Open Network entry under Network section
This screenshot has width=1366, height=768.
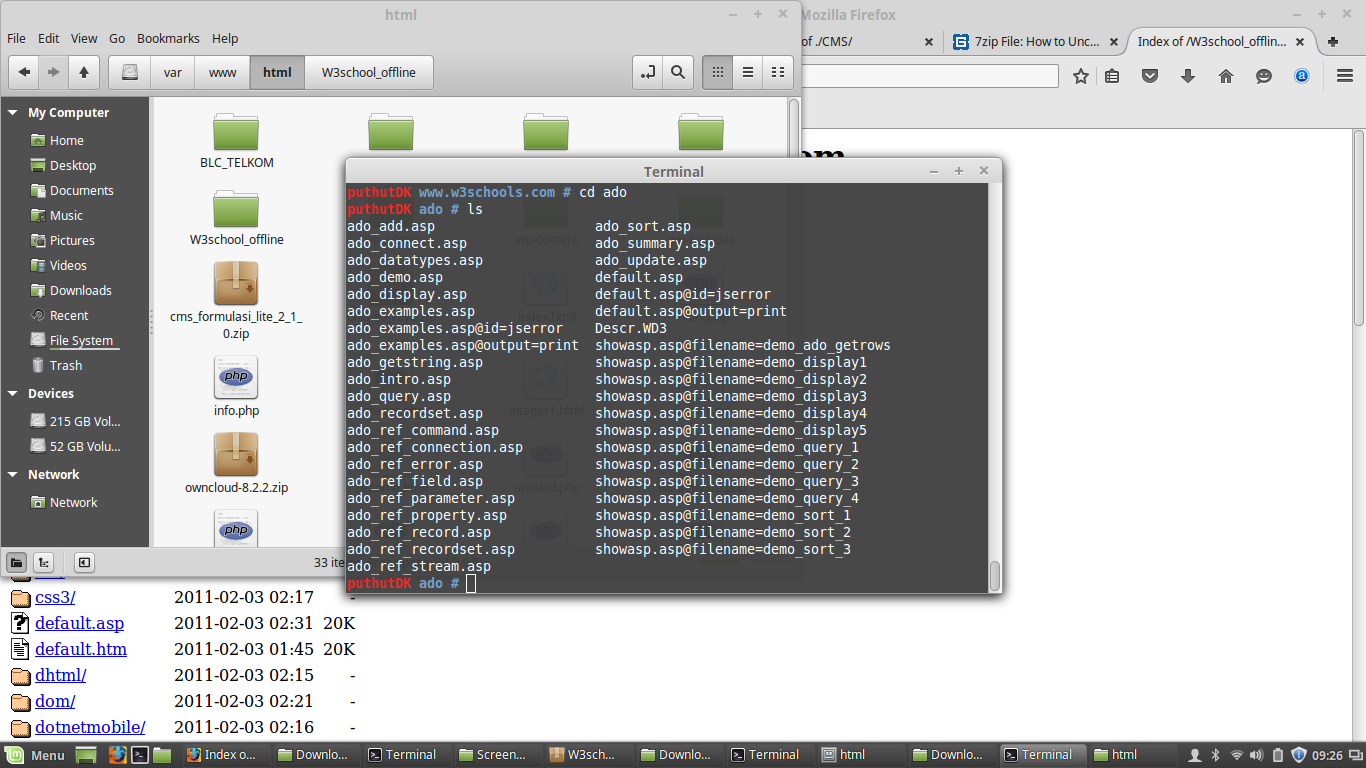74,502
